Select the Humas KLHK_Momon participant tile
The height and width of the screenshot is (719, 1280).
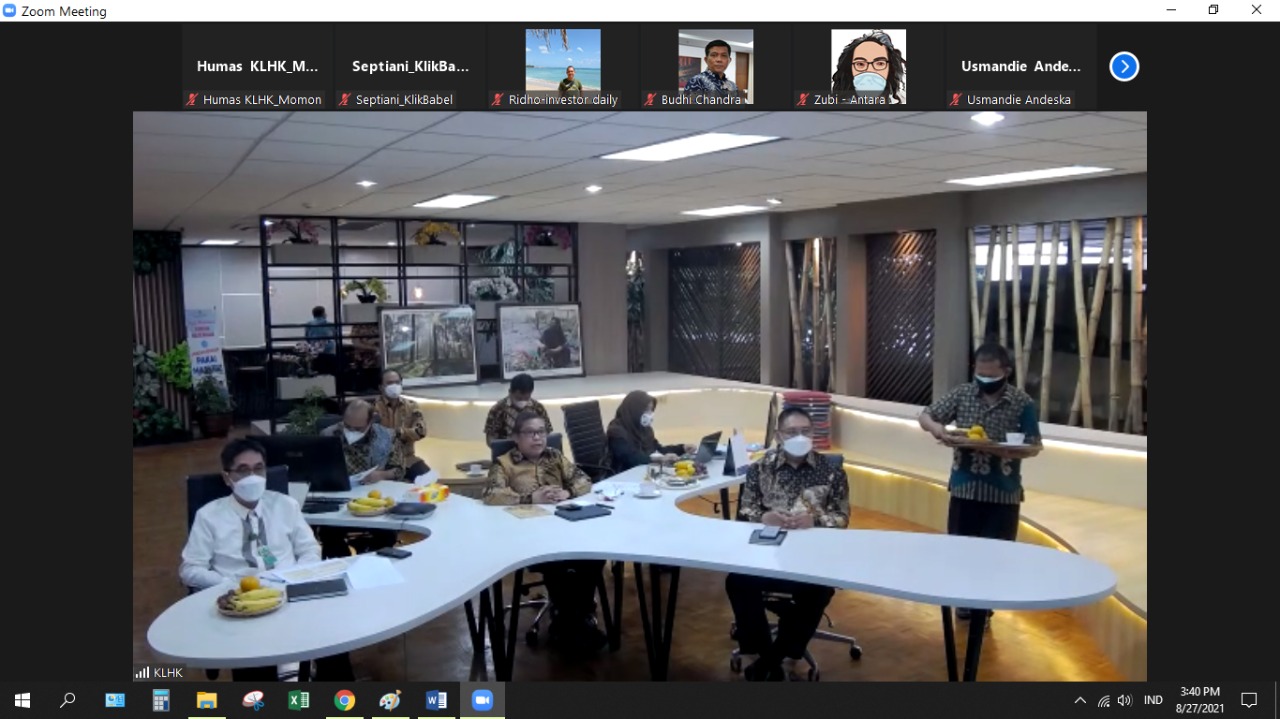[x=257, y=67]
